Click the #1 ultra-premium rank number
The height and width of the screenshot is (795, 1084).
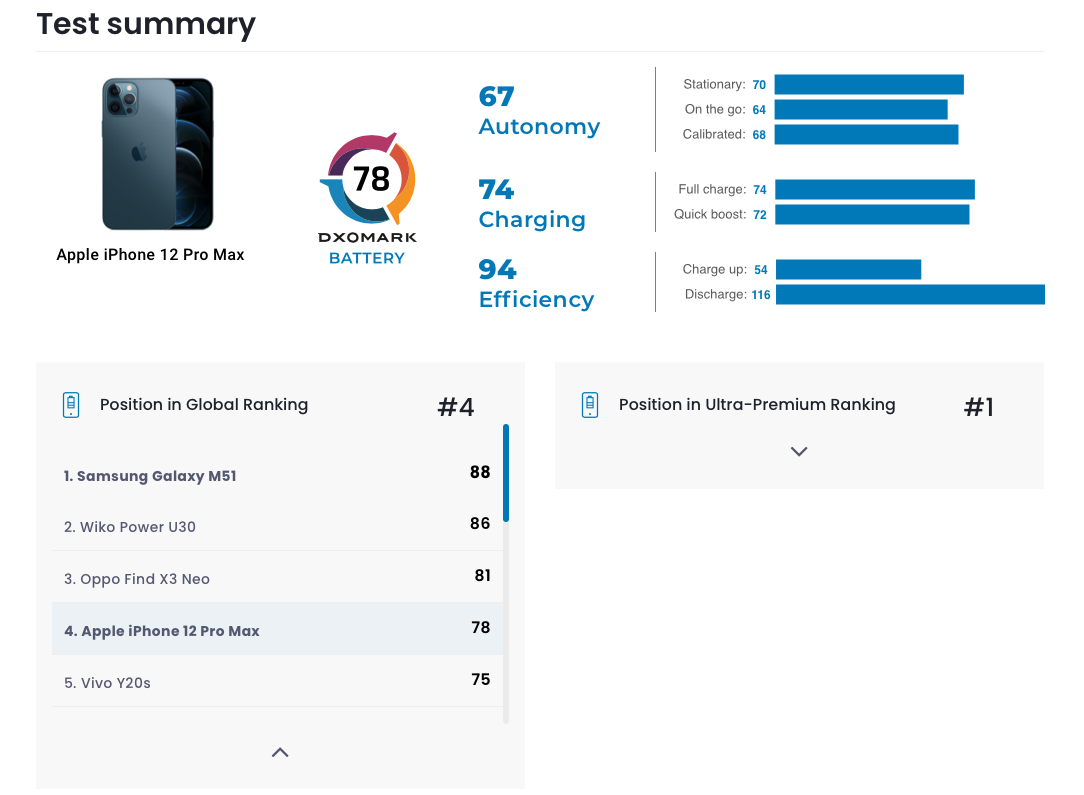tap(978, 406)
